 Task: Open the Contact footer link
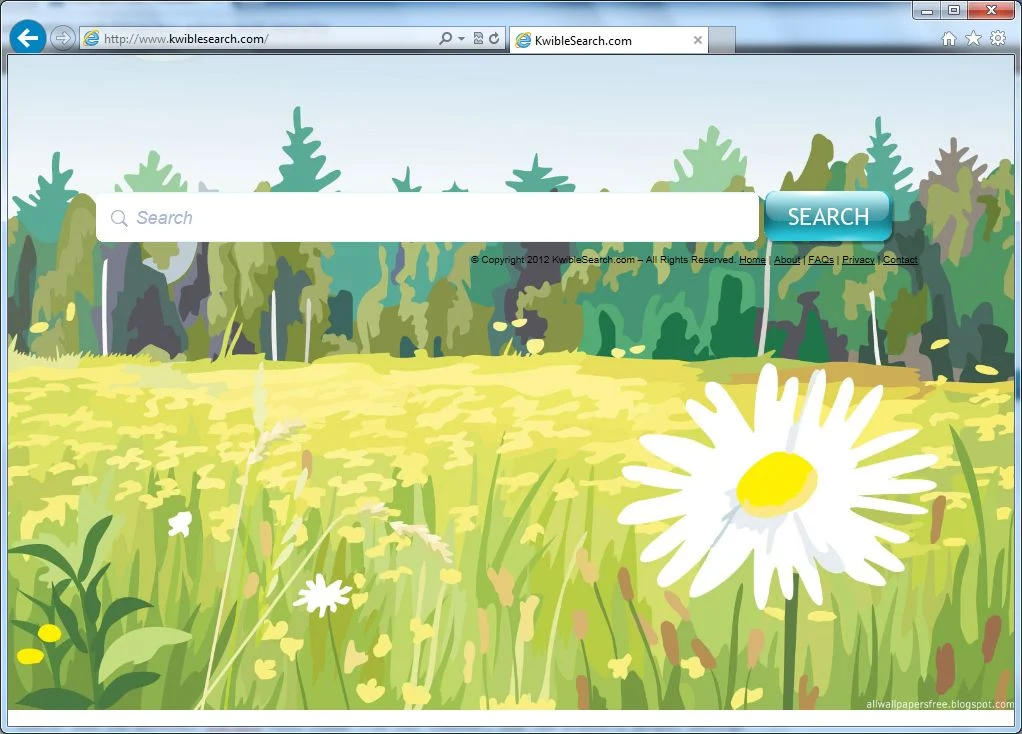tap(900, 259)
